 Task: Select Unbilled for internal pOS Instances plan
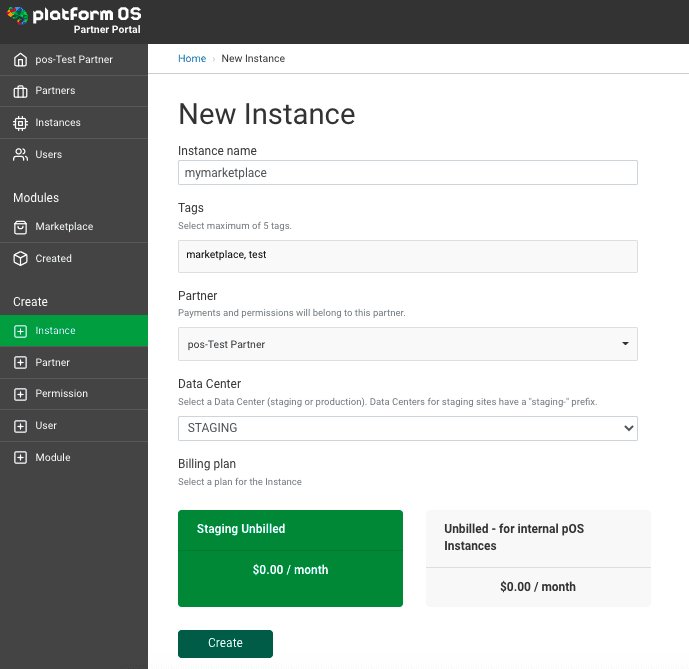[x=538, y=559]
